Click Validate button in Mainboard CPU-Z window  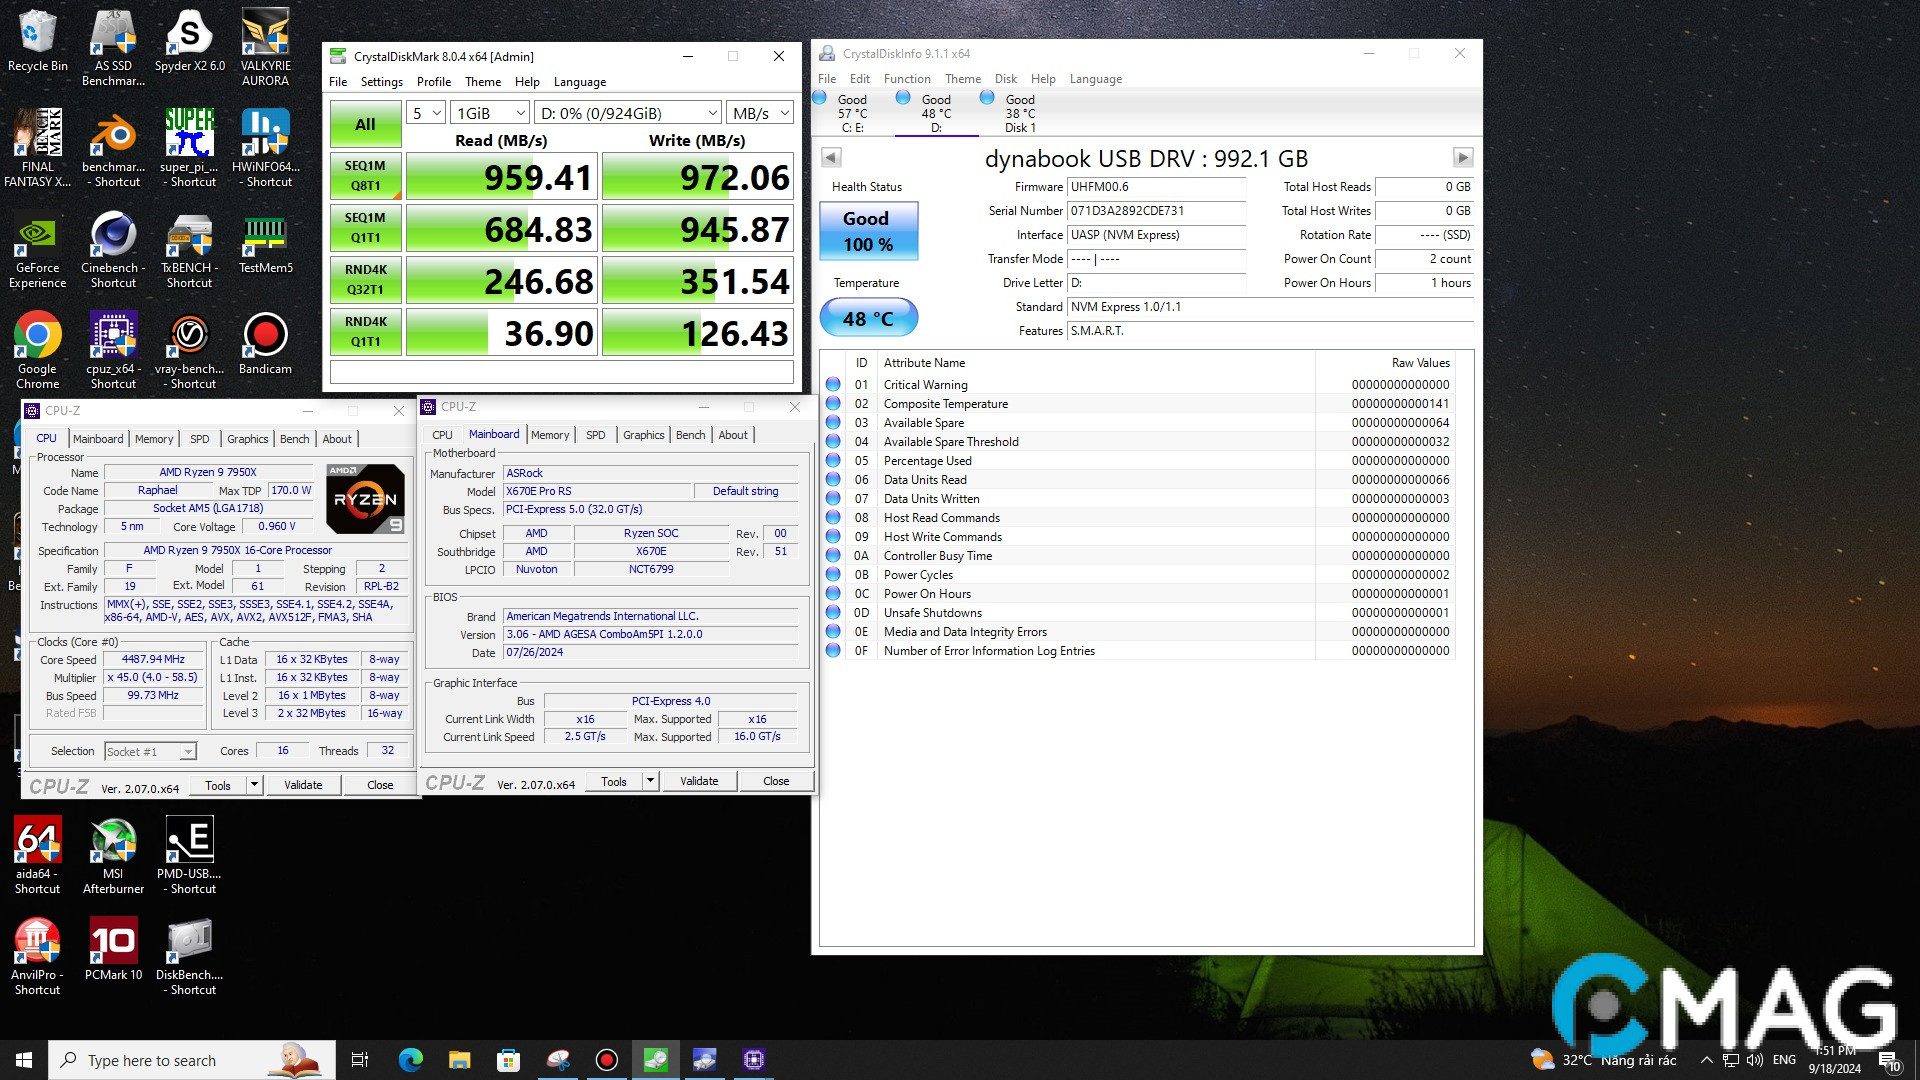(x=698, y=781)
